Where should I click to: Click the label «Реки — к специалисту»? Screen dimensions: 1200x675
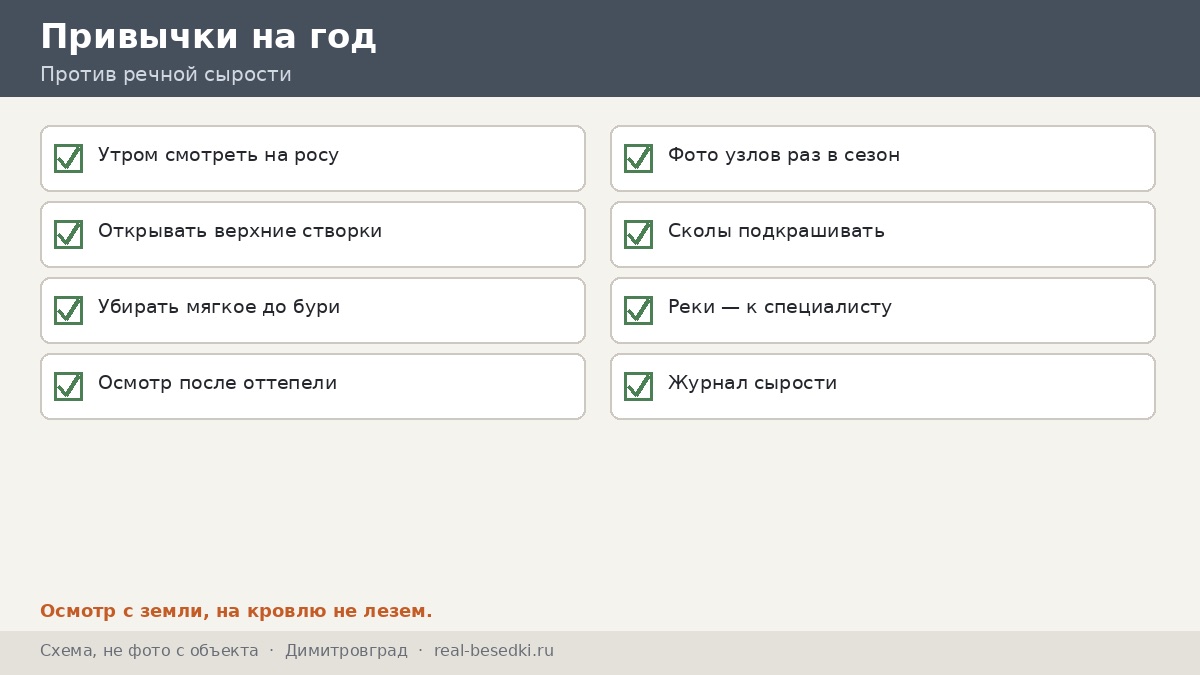780,308
